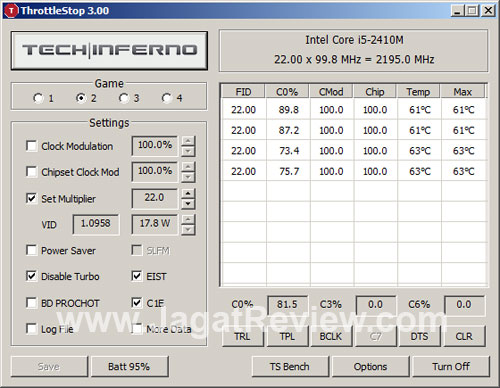Viewport: 500px width, 388px height.
Task: Enable the Chipset Clock Mod checkbox
Action: point(31,172)
